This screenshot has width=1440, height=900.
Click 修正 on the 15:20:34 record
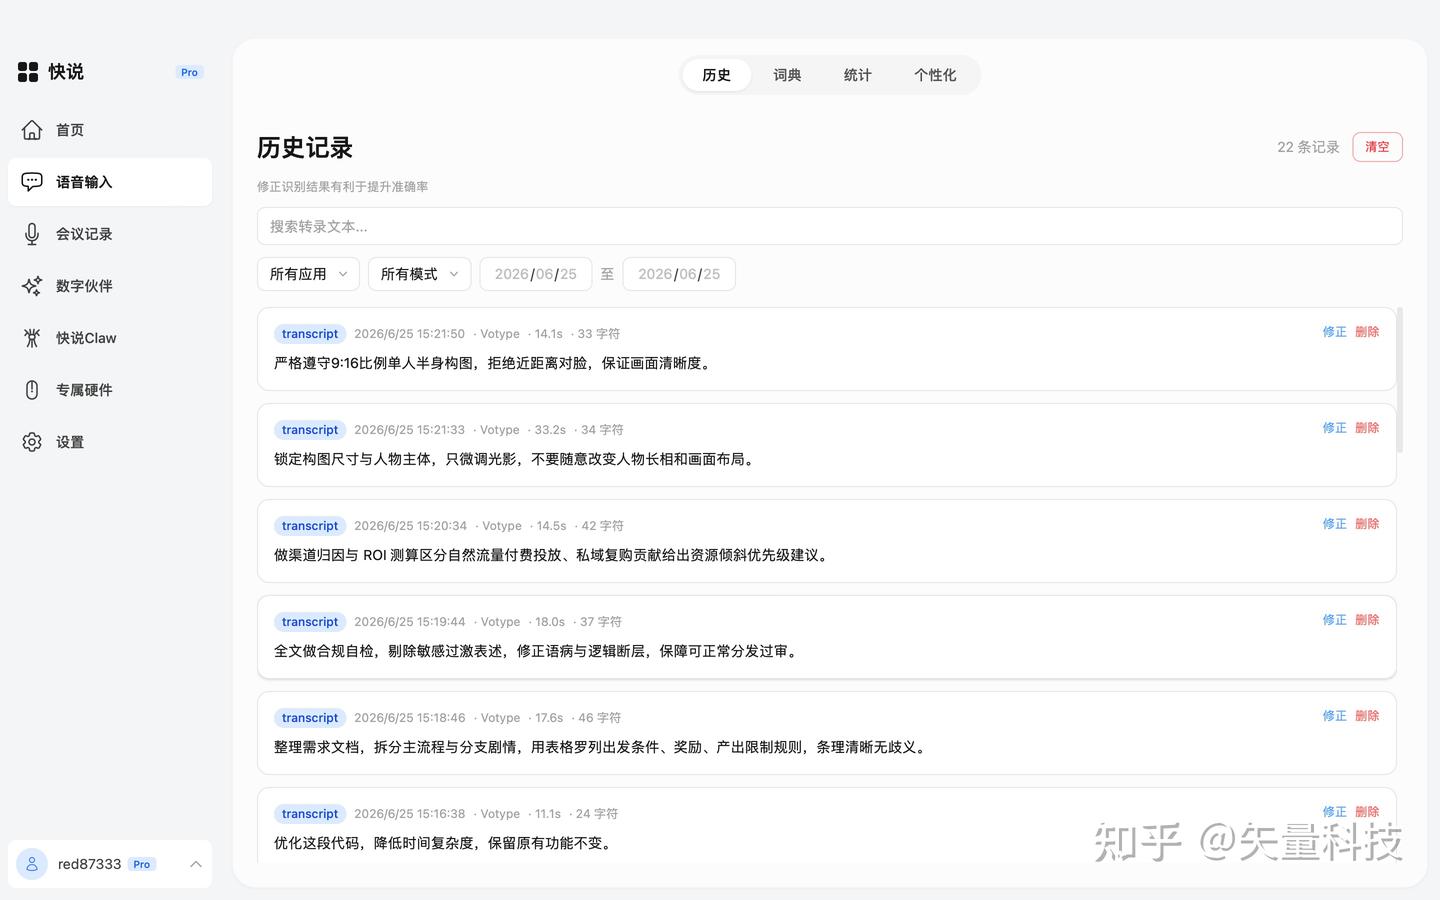coord(1334,524)
